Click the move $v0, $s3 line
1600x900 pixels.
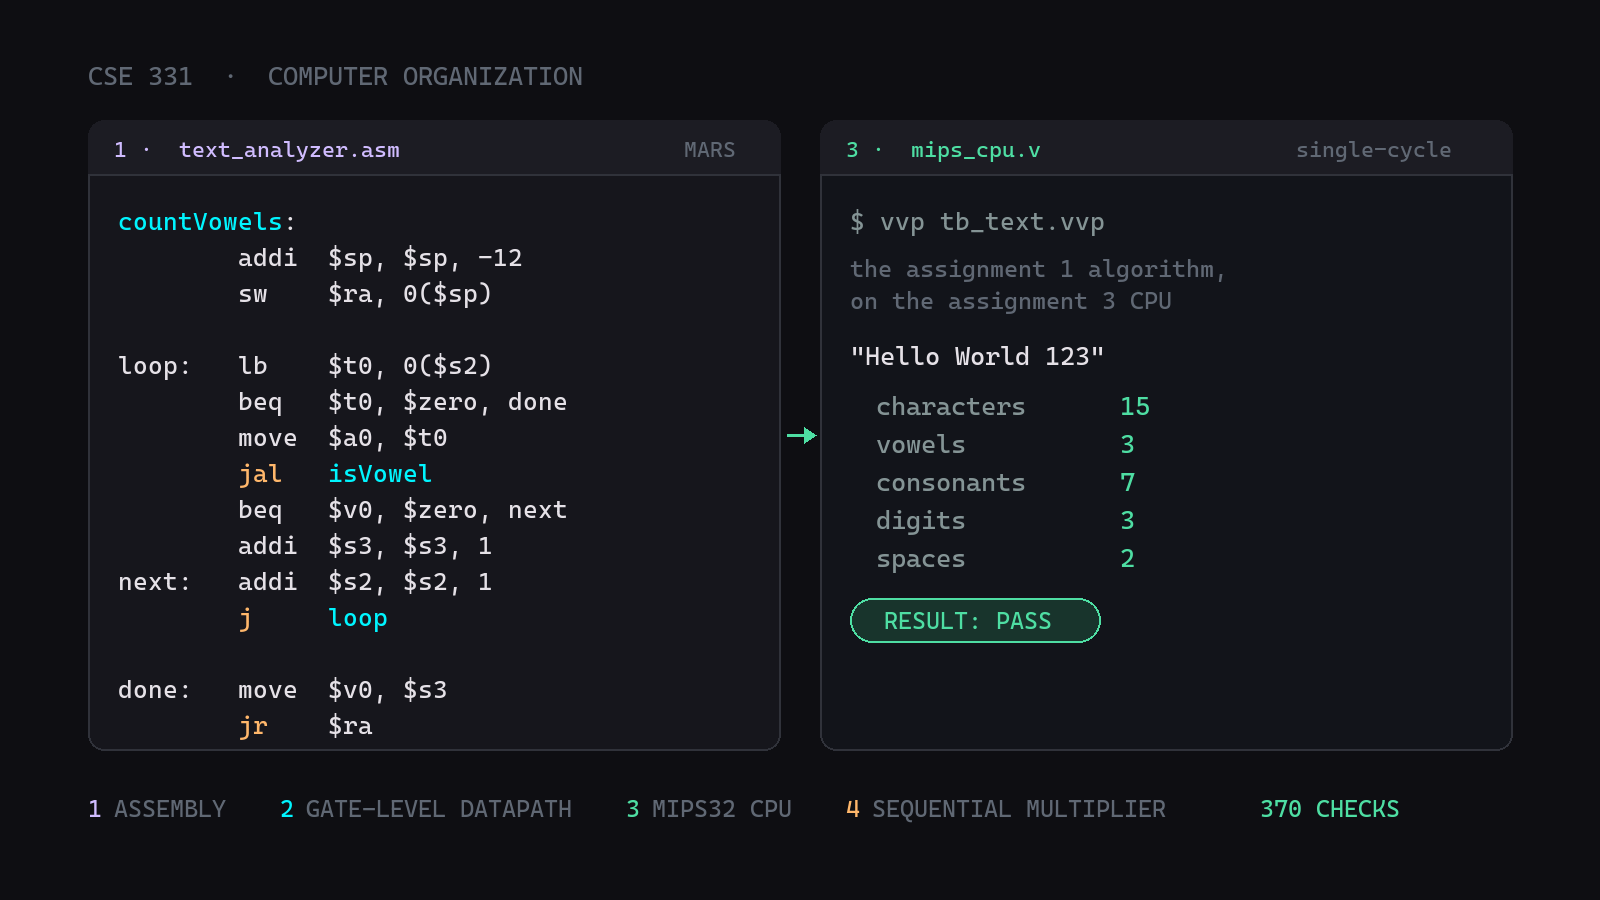(343, 690)
